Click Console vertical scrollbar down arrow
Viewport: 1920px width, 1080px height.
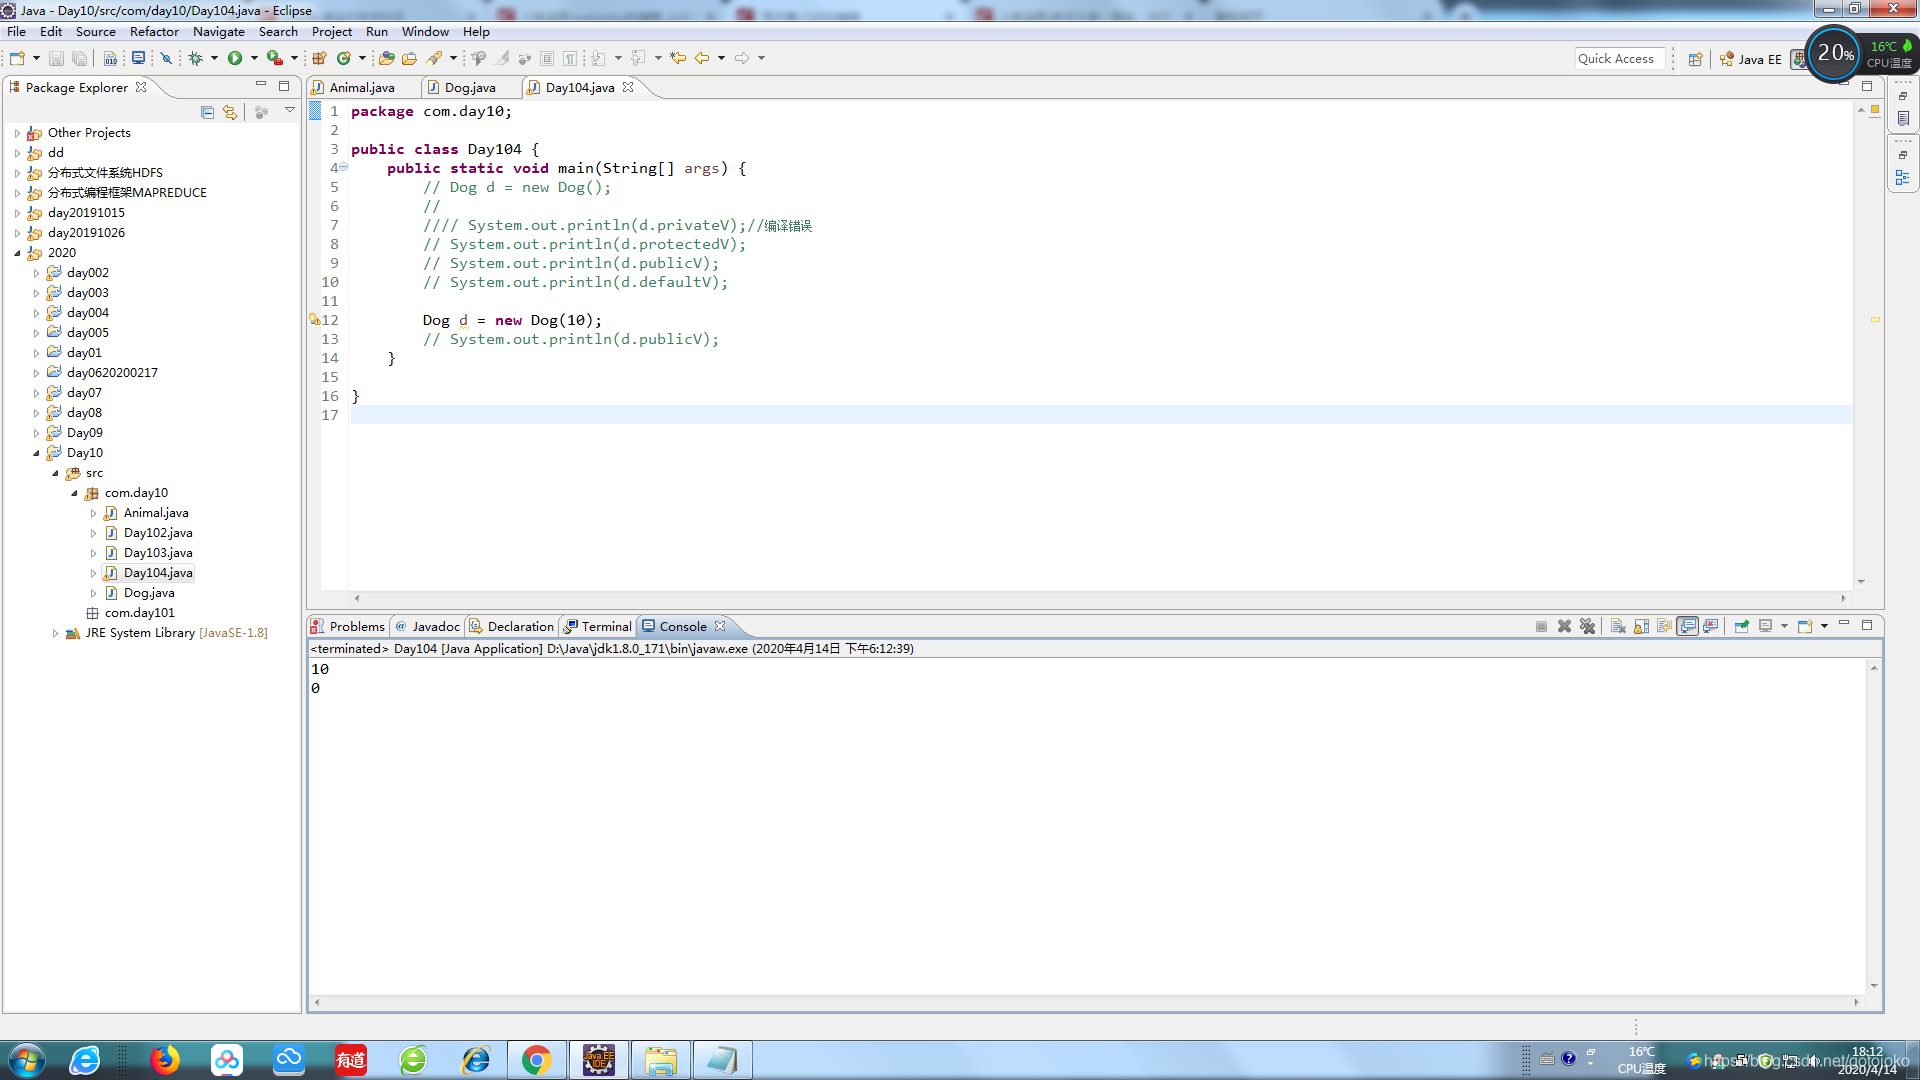[1873, 986]
